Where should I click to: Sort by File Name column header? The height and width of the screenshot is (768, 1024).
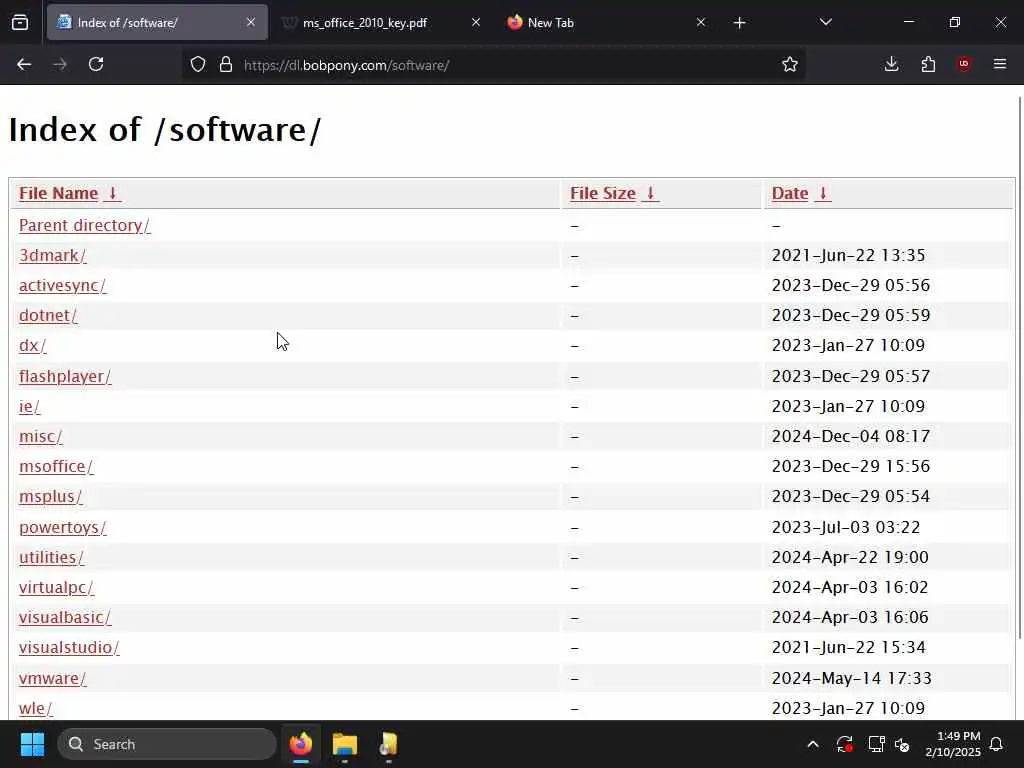[69, 193]
